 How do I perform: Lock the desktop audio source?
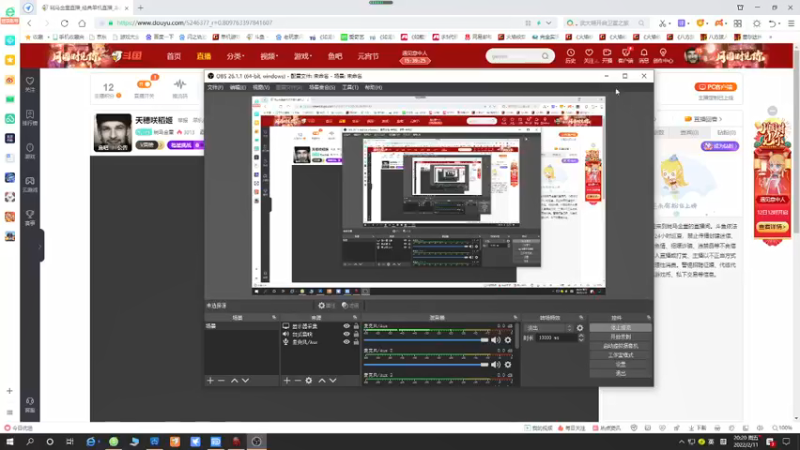point(356,334)
